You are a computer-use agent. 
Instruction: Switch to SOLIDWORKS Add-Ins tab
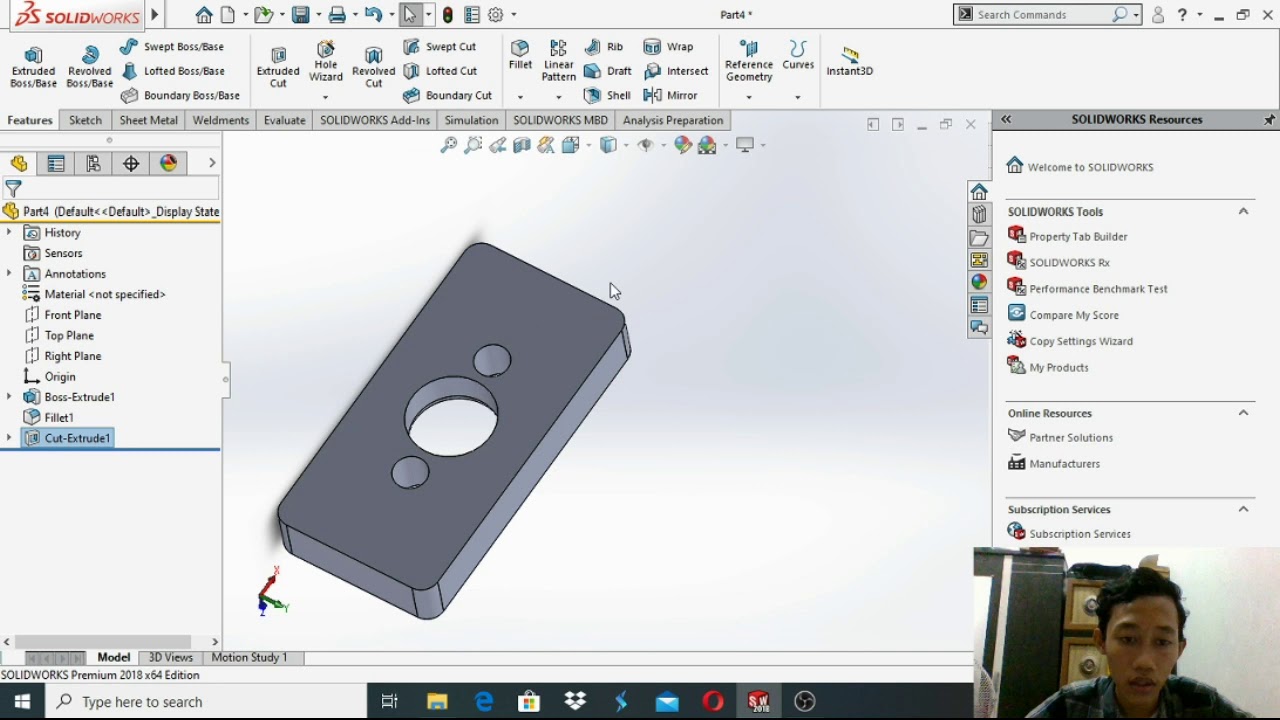[375, 120]
